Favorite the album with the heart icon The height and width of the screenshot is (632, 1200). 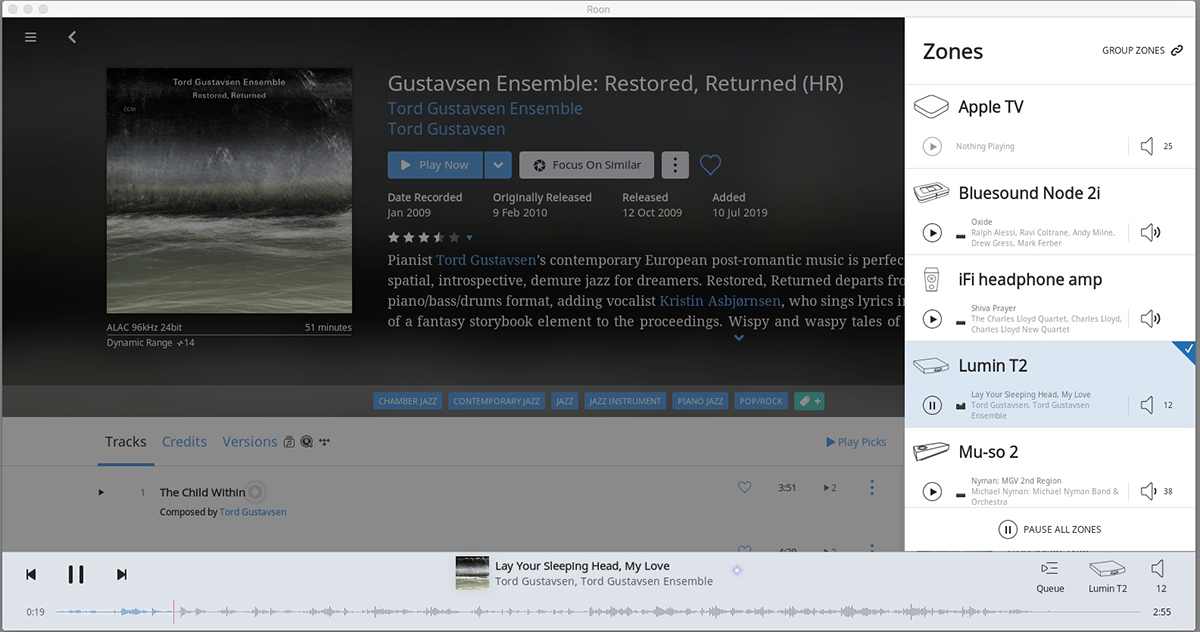tap(710, 165)
